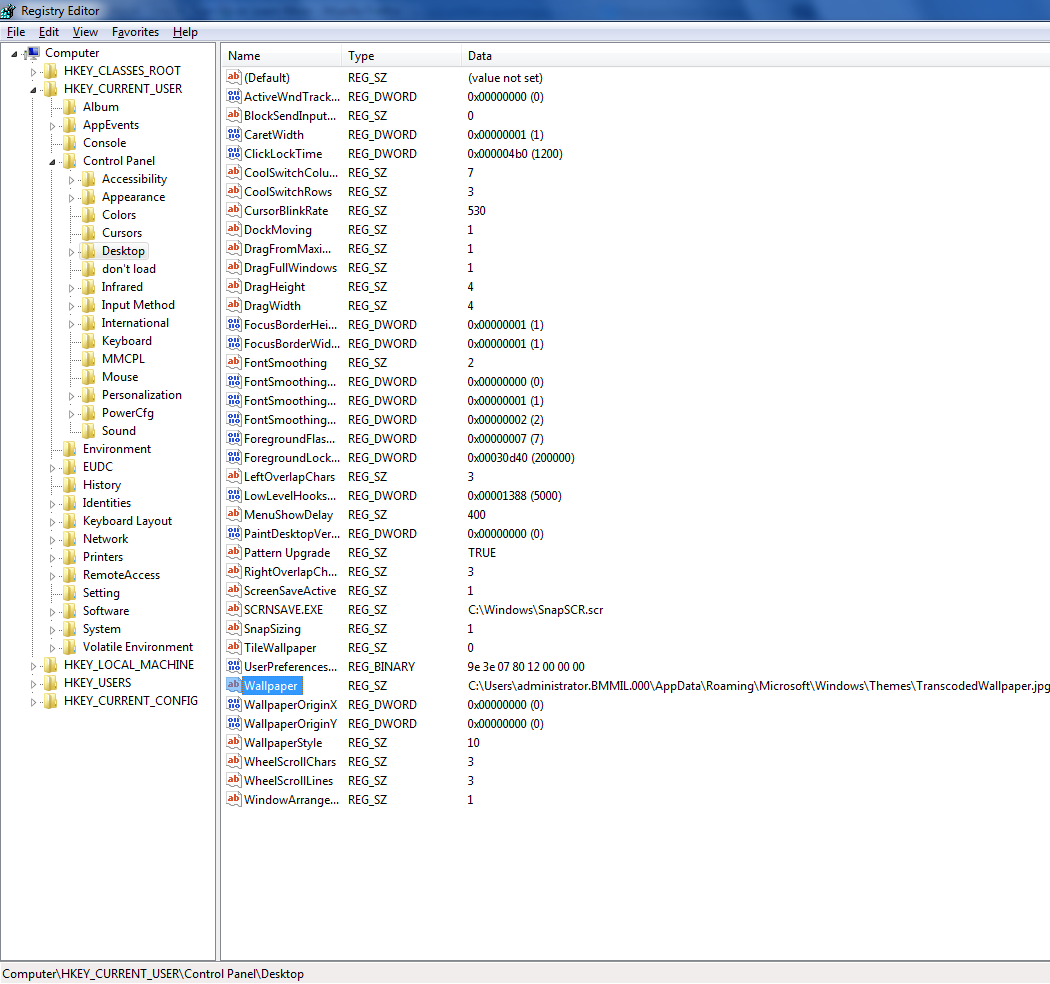Click the string icon beside CursorBlinkRate
Screen dimensions: 1050x984
[233, 210]
